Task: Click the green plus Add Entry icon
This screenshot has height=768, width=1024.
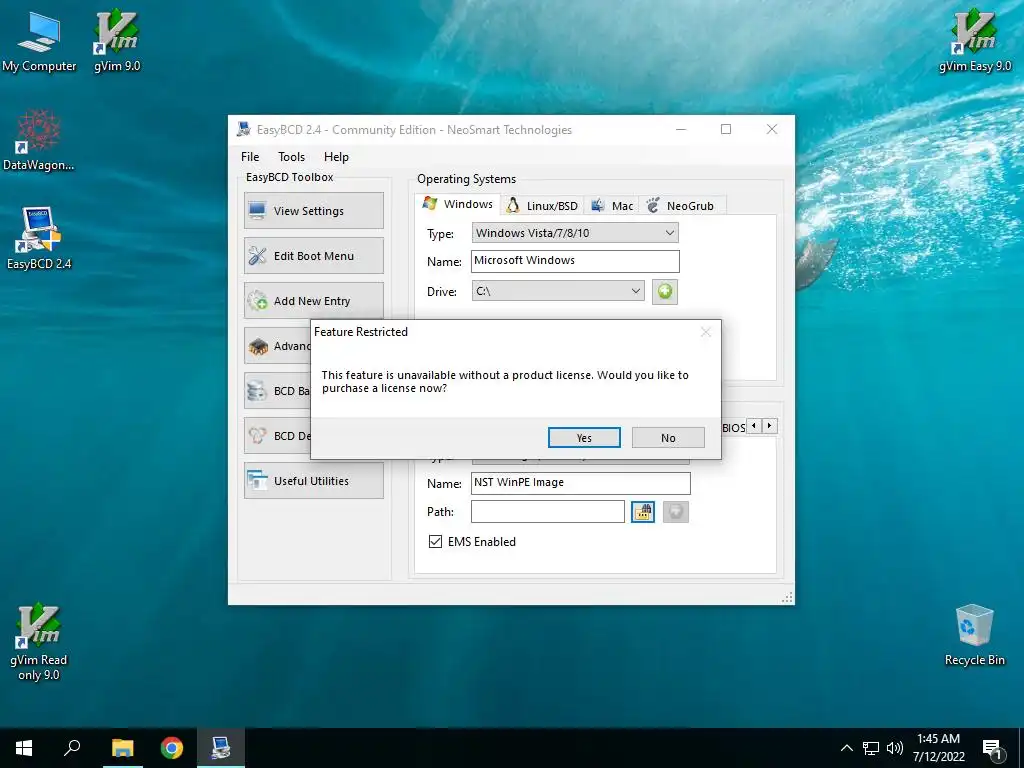Action: (665, 291)
